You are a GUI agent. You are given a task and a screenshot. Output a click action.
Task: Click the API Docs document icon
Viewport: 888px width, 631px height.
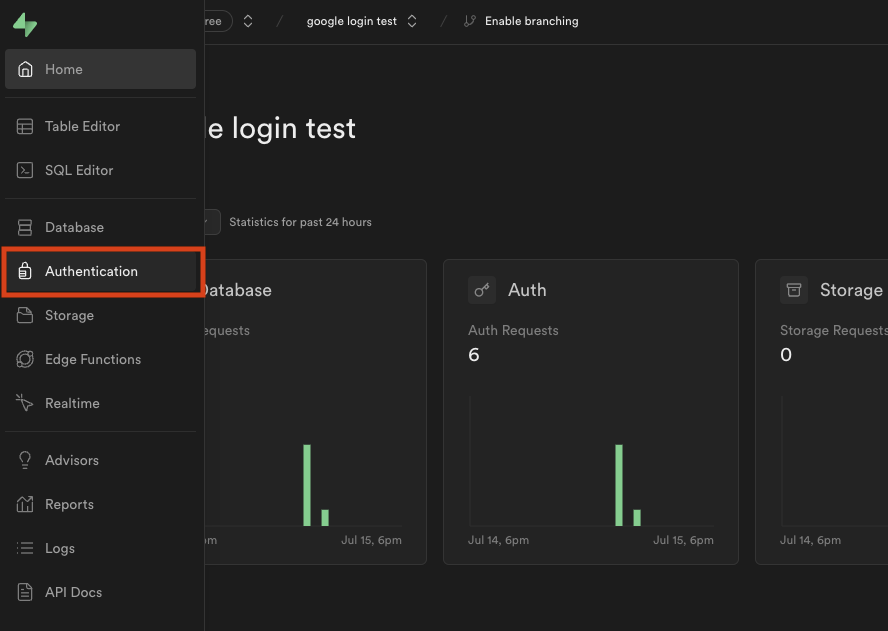pos(25,592)
